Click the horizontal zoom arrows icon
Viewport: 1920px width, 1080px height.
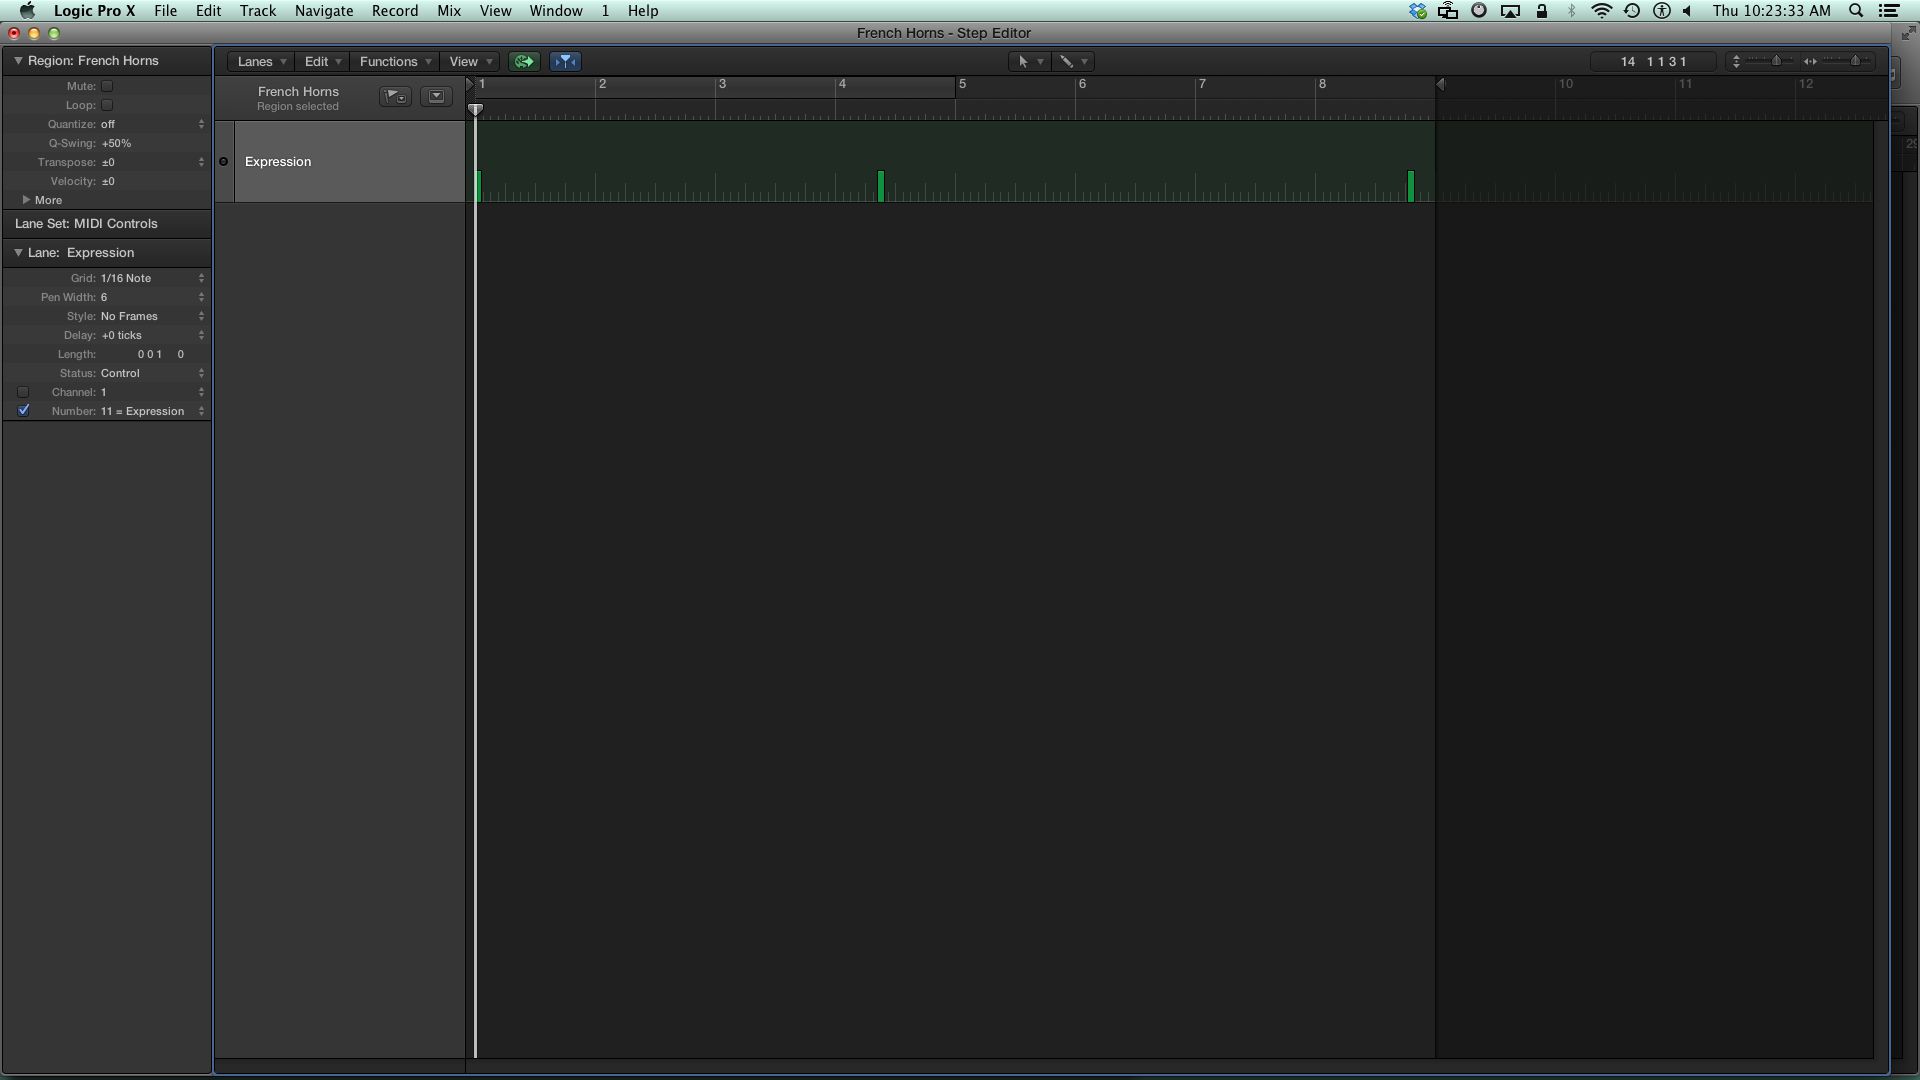tap(1810, 62)
